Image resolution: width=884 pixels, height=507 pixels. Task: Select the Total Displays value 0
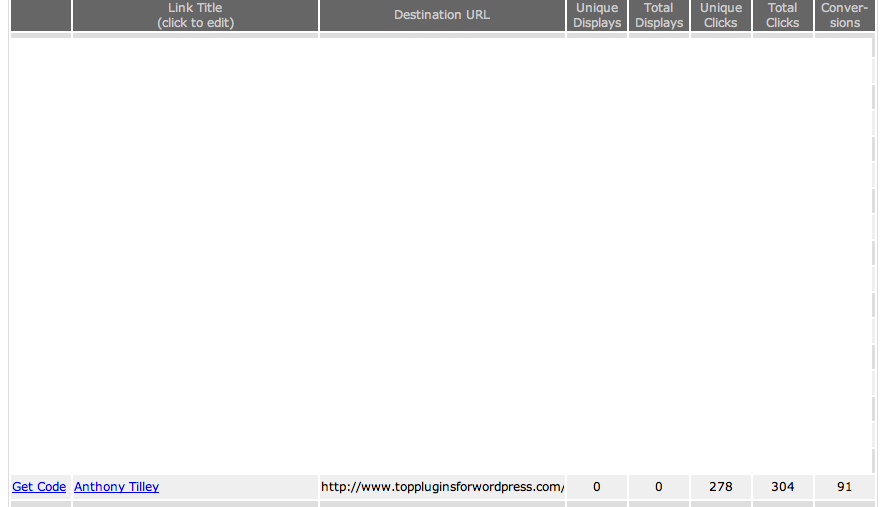tap(659, 487)
